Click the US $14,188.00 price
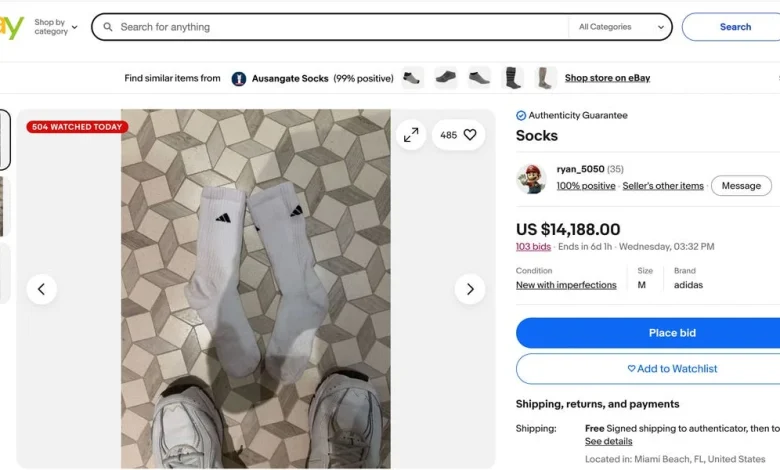780x470 pixels. coord(568,229)
